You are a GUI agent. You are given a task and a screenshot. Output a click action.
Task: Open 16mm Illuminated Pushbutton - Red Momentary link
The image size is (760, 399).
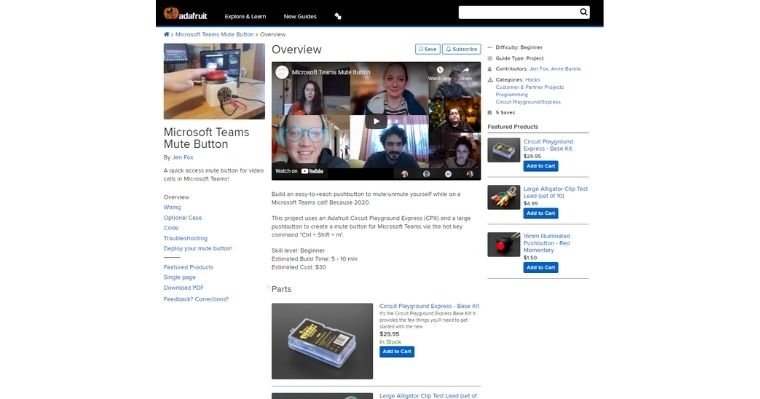coord(547,243)
